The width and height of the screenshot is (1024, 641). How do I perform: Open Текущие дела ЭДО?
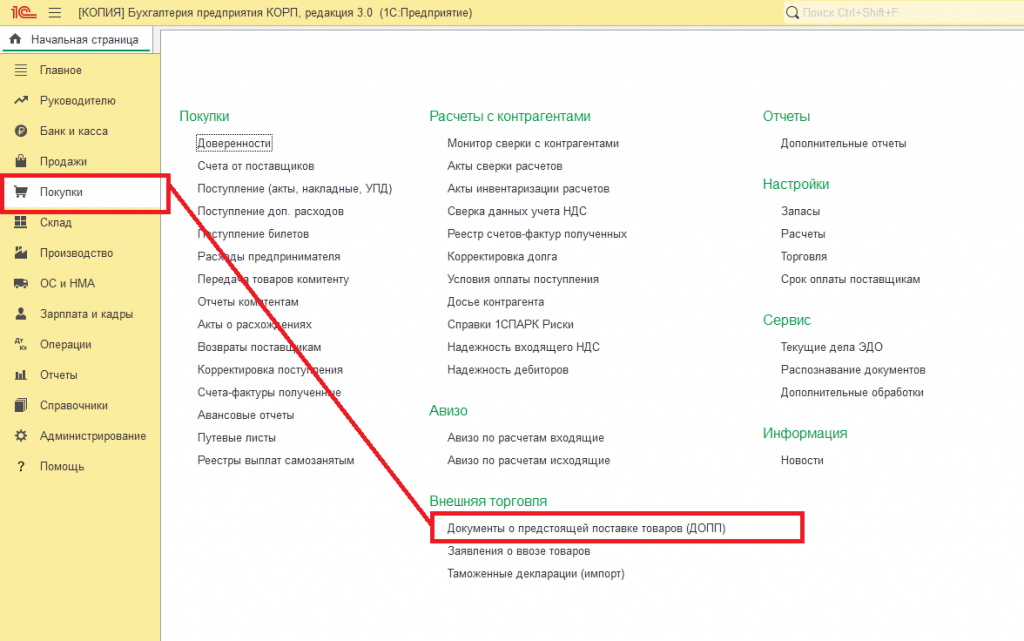tap(832, 347)
